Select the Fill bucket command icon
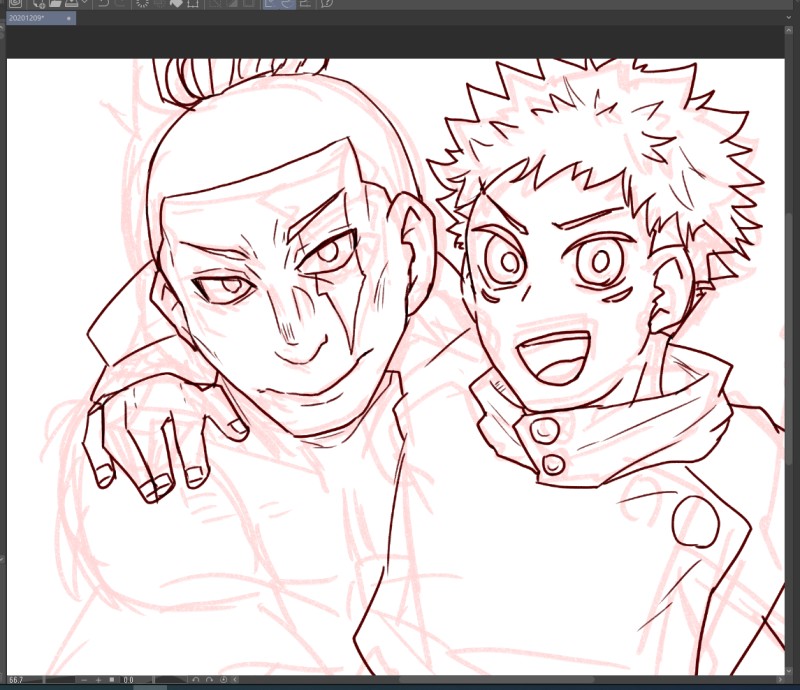 tap(176, 3)
